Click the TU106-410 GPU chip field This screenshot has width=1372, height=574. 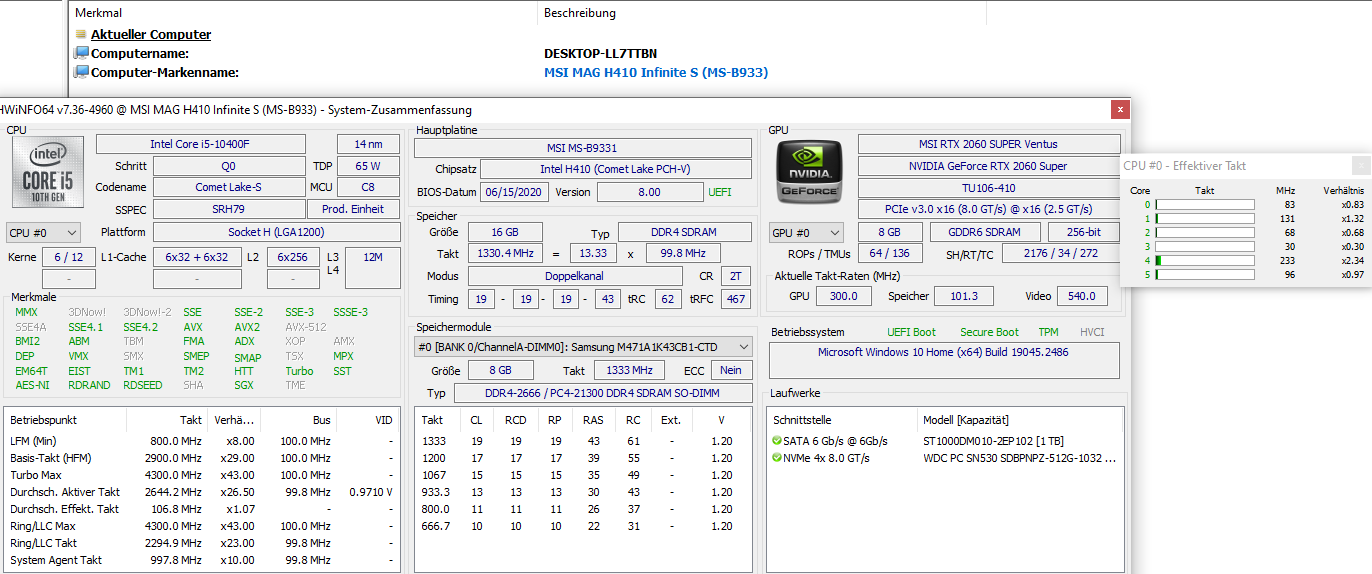click(988, 188)
